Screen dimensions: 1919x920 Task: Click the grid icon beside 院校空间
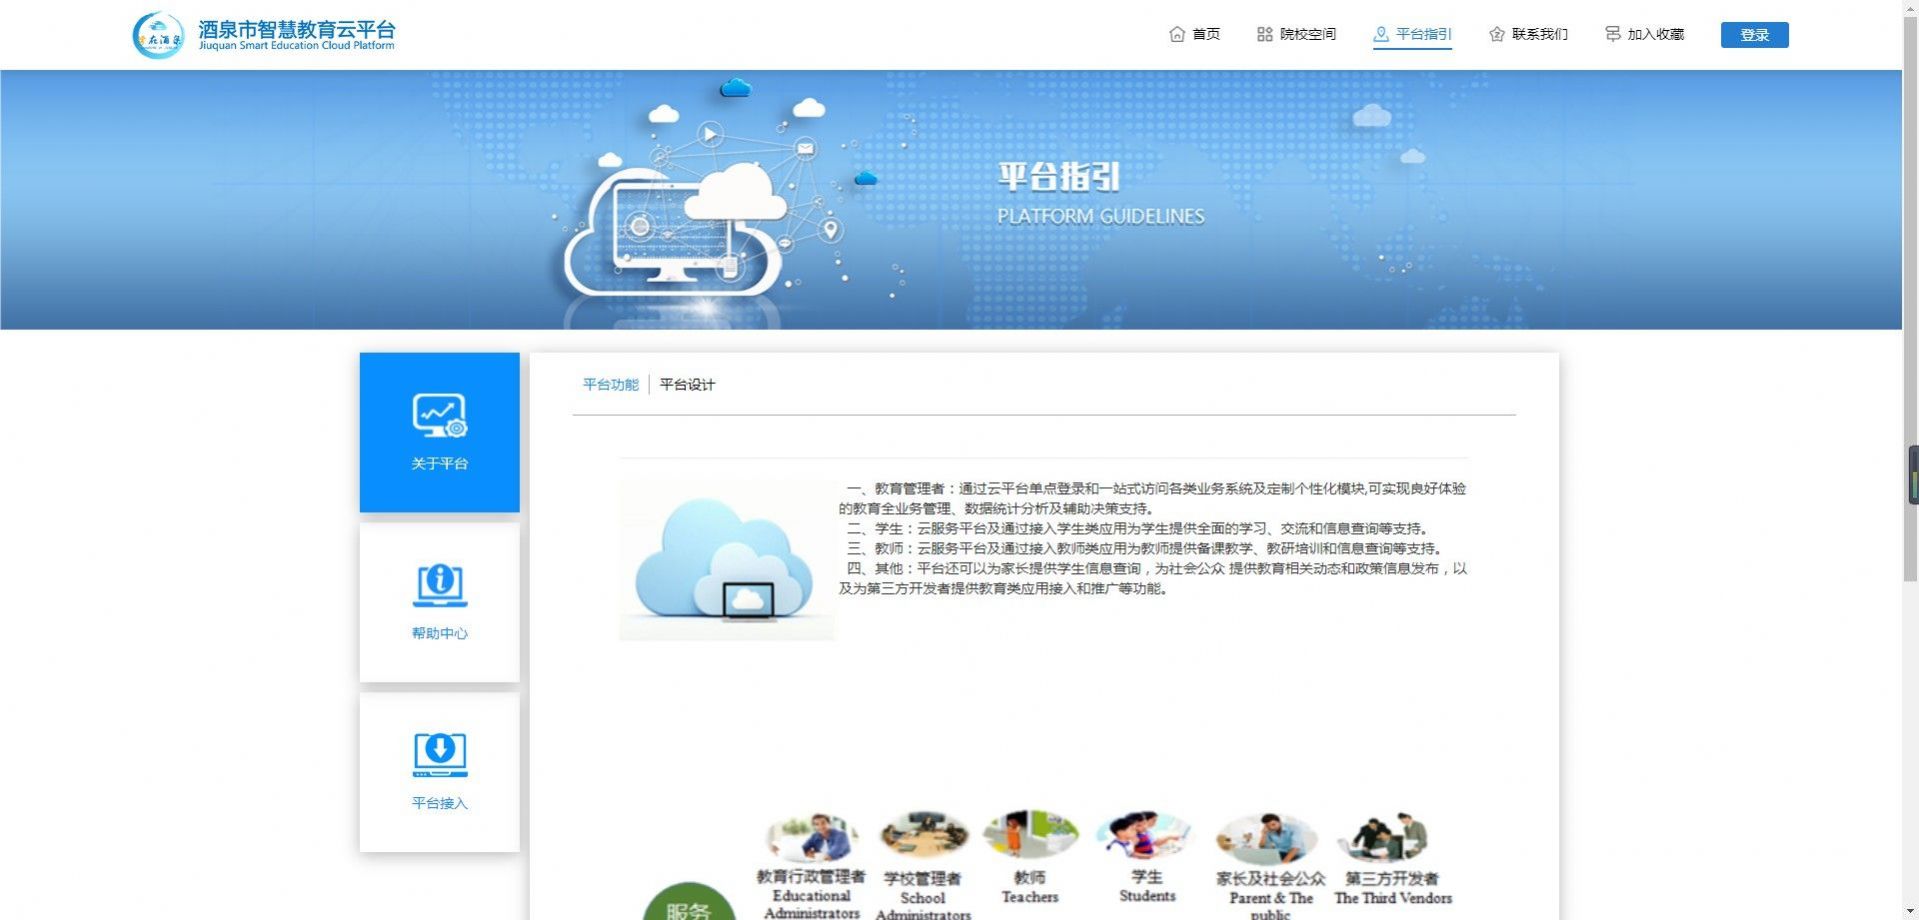pyautogui.click(x=1264, y=34)
